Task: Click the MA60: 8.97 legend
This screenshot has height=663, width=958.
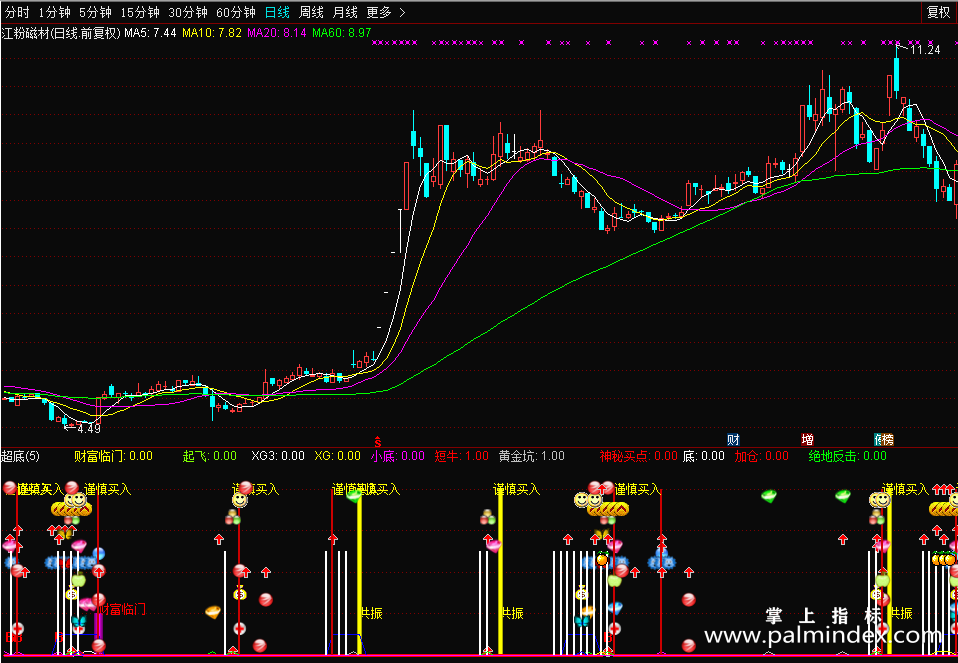Action: click(342, 33)
